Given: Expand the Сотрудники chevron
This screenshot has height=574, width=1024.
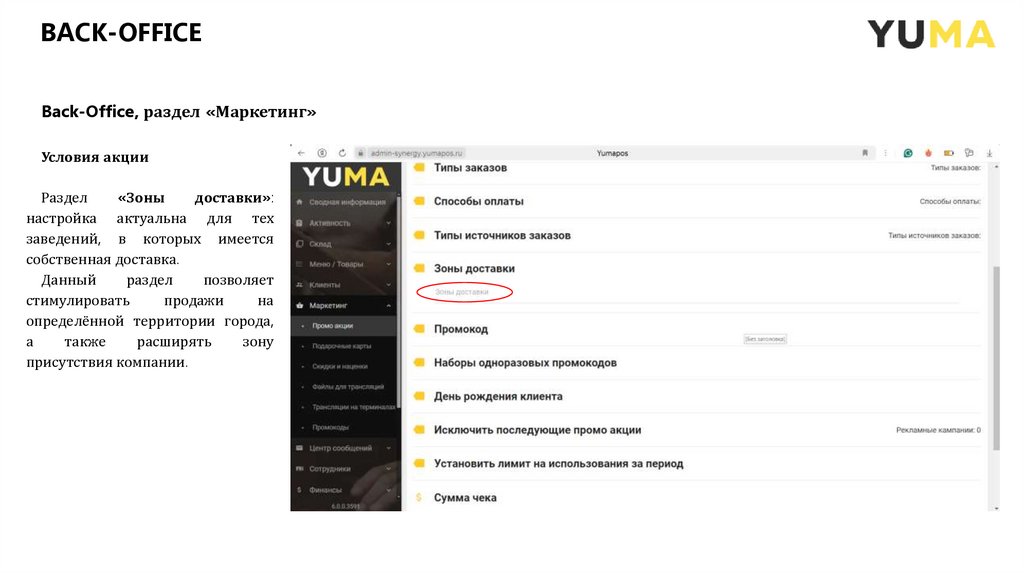Looking at the screenshot, I should pos(389,468).
